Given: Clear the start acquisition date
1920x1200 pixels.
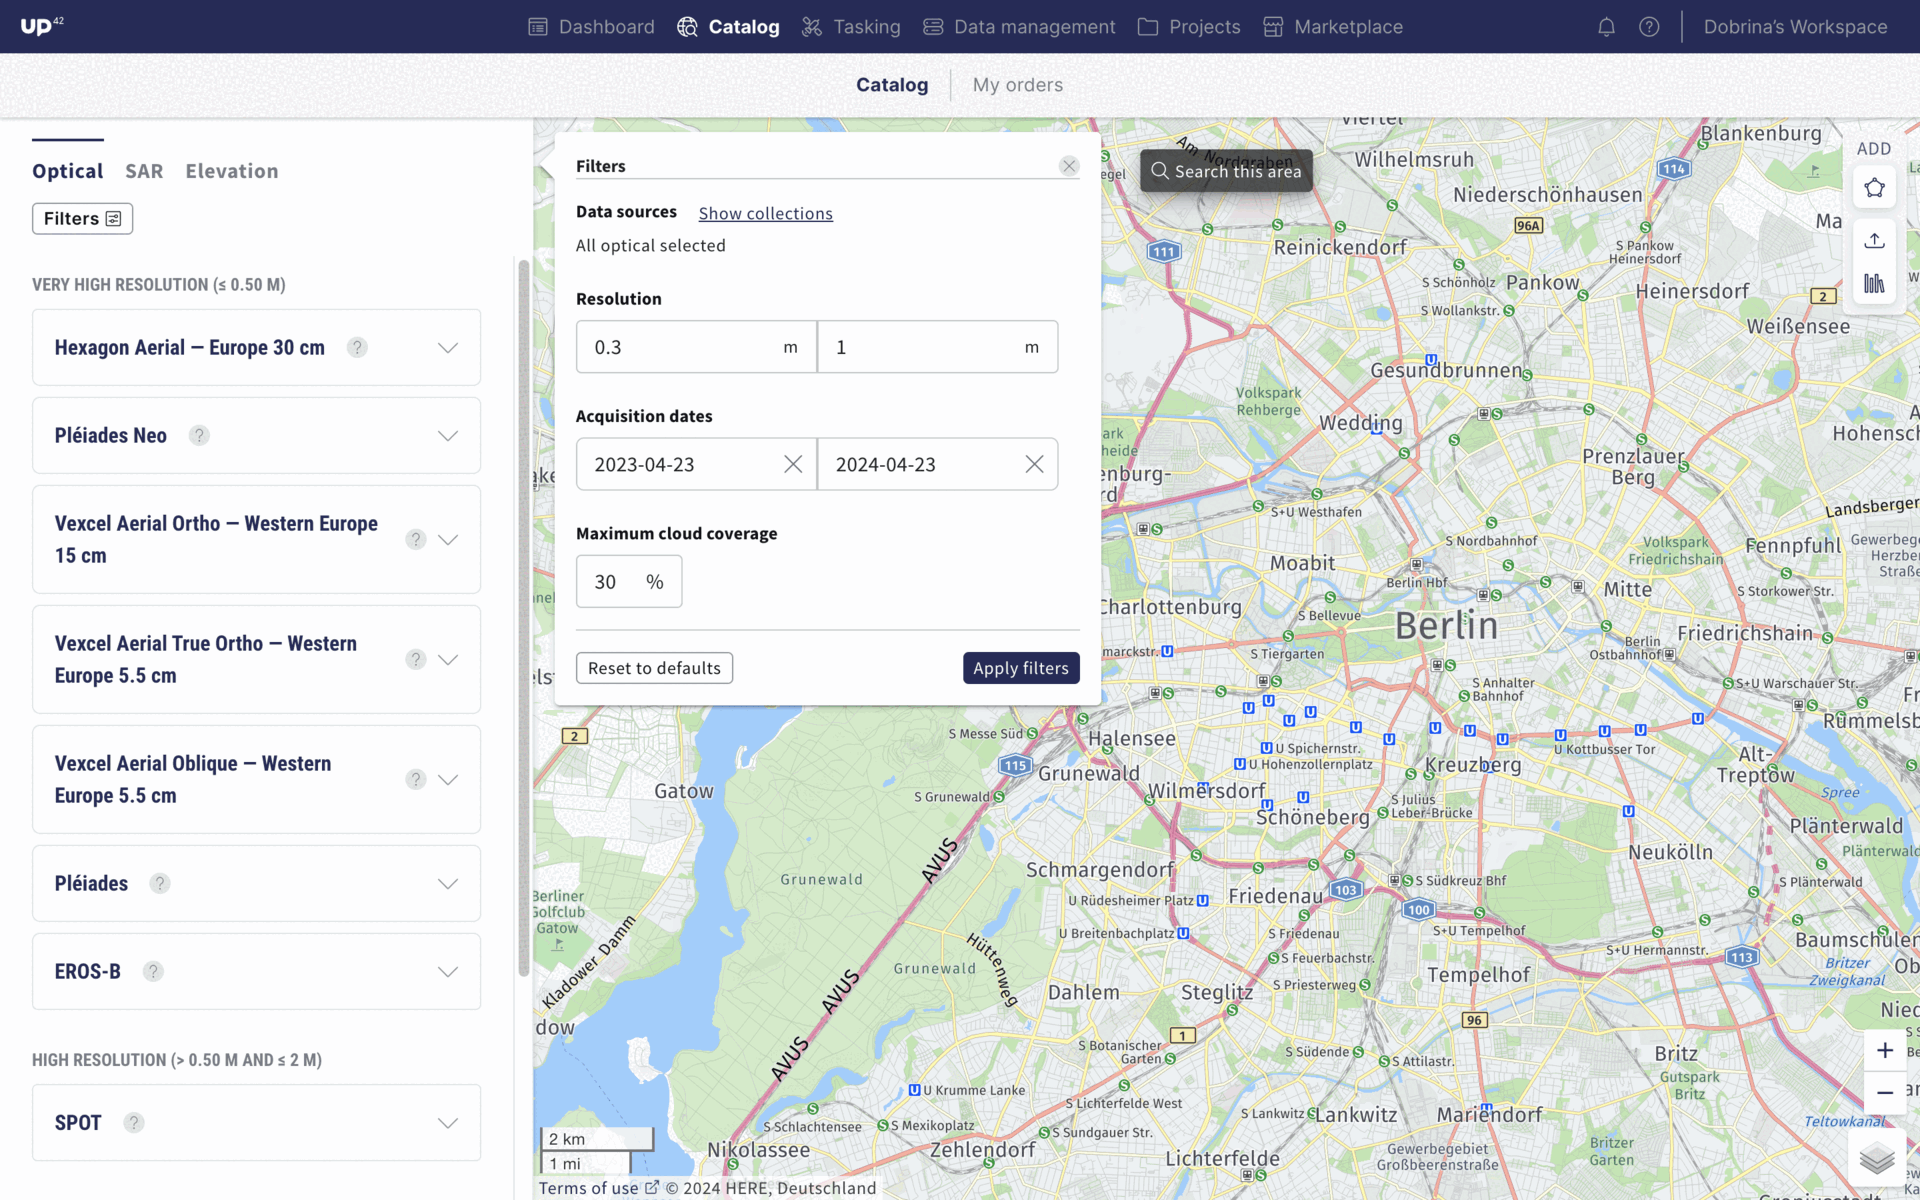Looking at the screenshot, I should click(x=793, y=464).
